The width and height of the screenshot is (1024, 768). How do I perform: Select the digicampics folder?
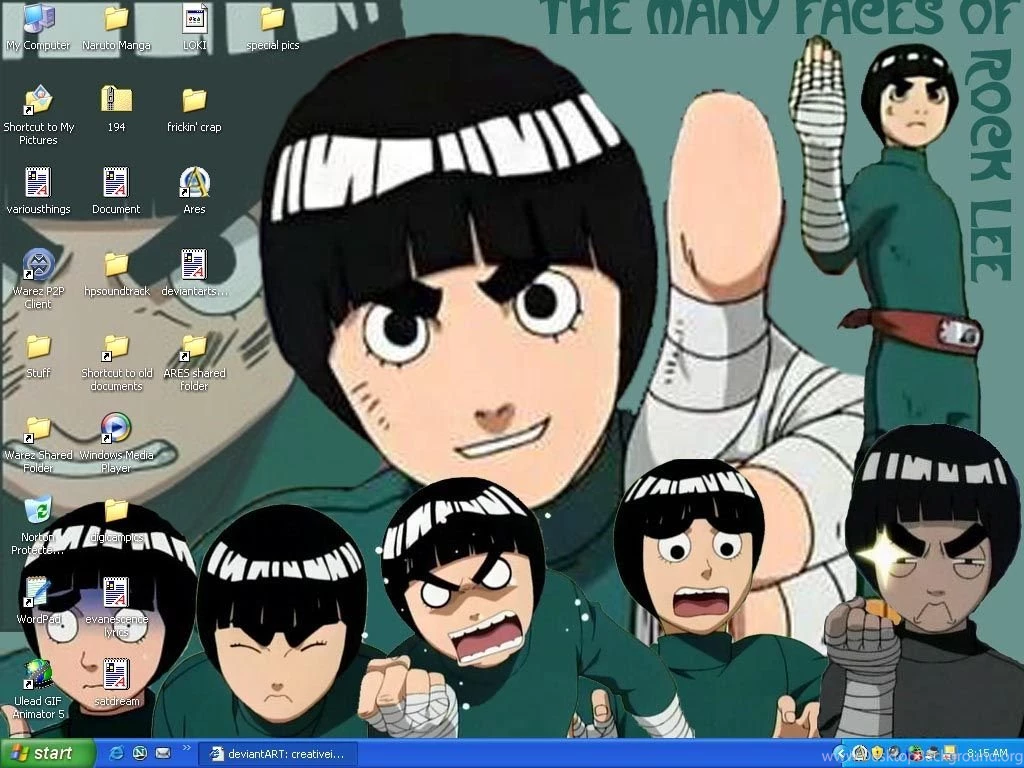click(116, 520)
